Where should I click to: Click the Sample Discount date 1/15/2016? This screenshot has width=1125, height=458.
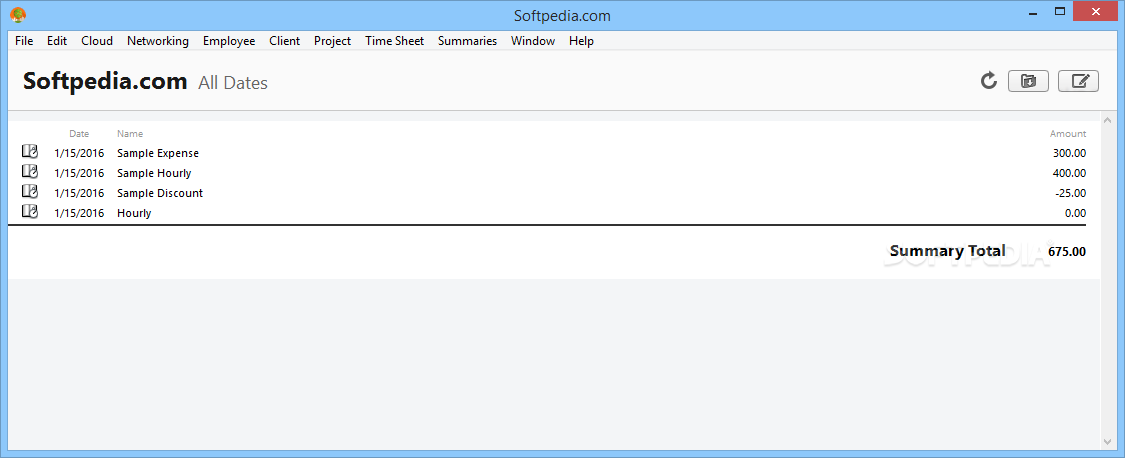pos(80,193)
